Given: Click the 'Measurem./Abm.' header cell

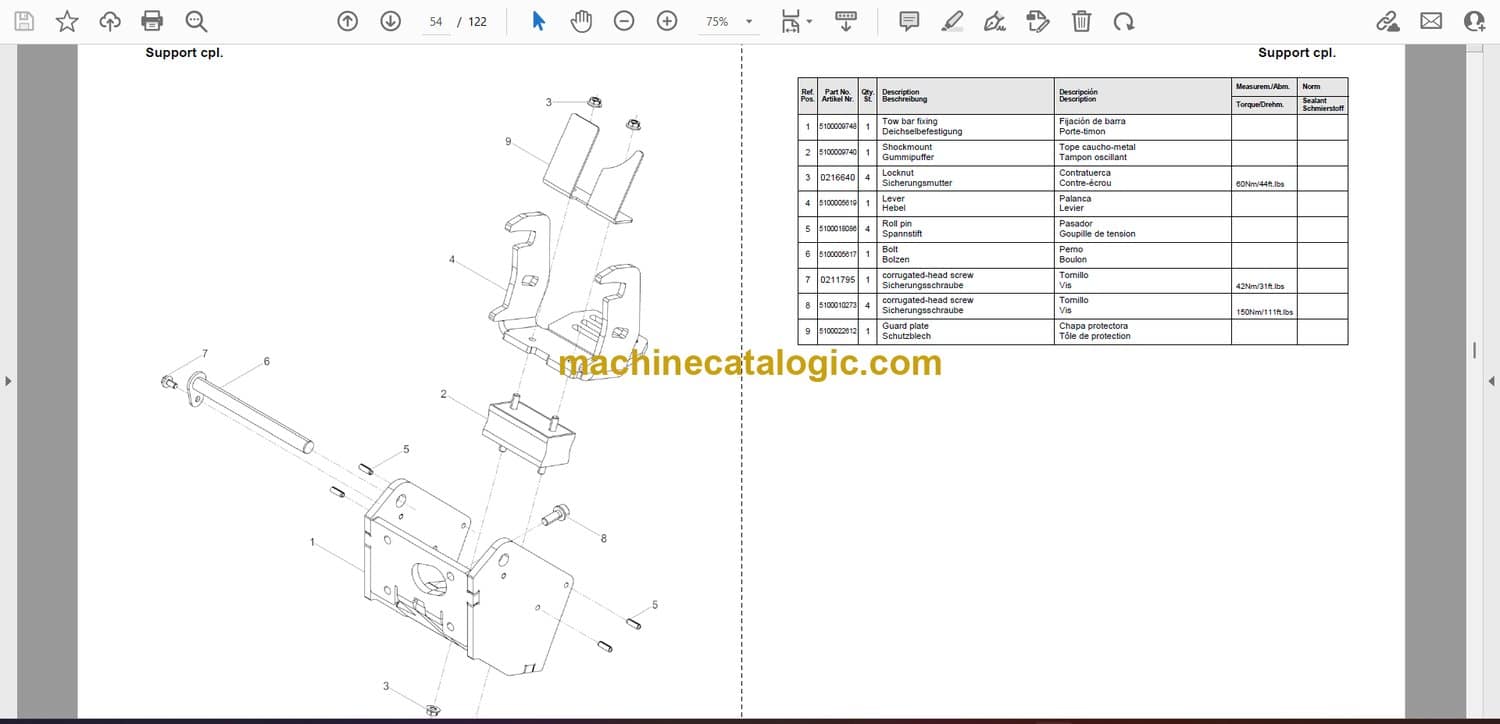Looking at the screenshot, I should pos(1264,87).
